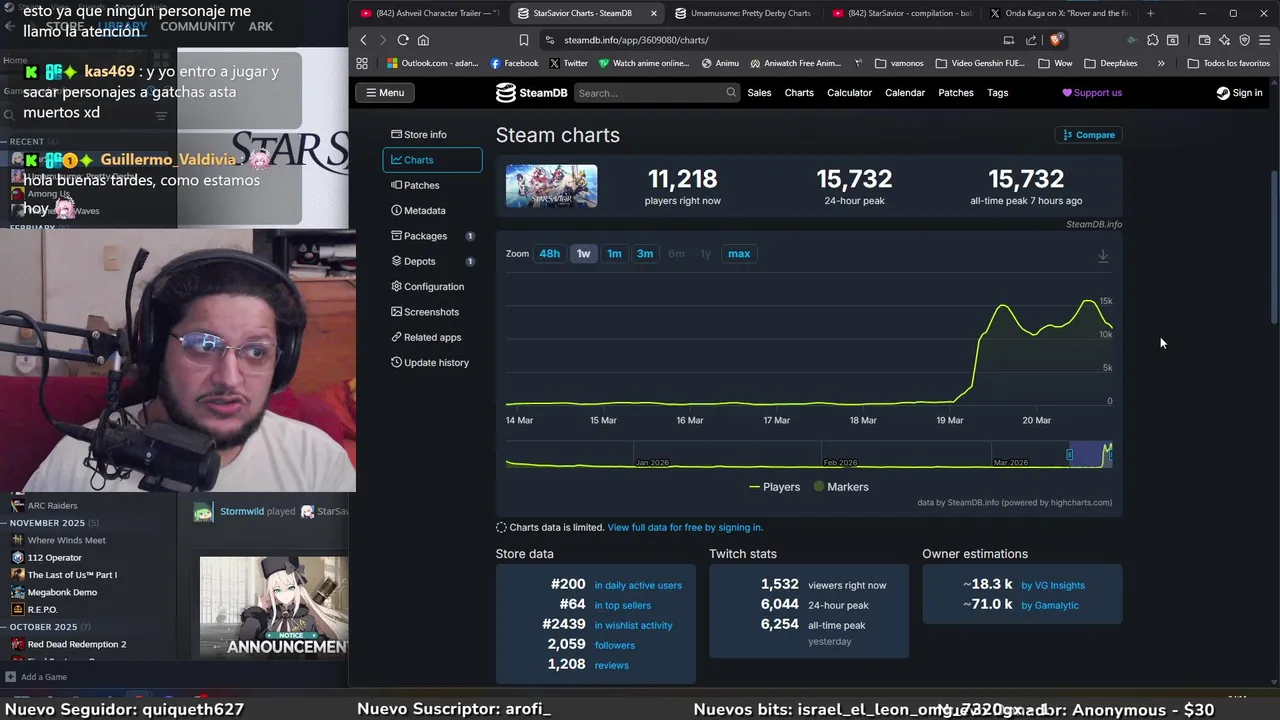This screenshot has width=1280, height=720.
Task: Download the chart via arrow icon
Action: pyautogui.click(x=1103, y=256)
